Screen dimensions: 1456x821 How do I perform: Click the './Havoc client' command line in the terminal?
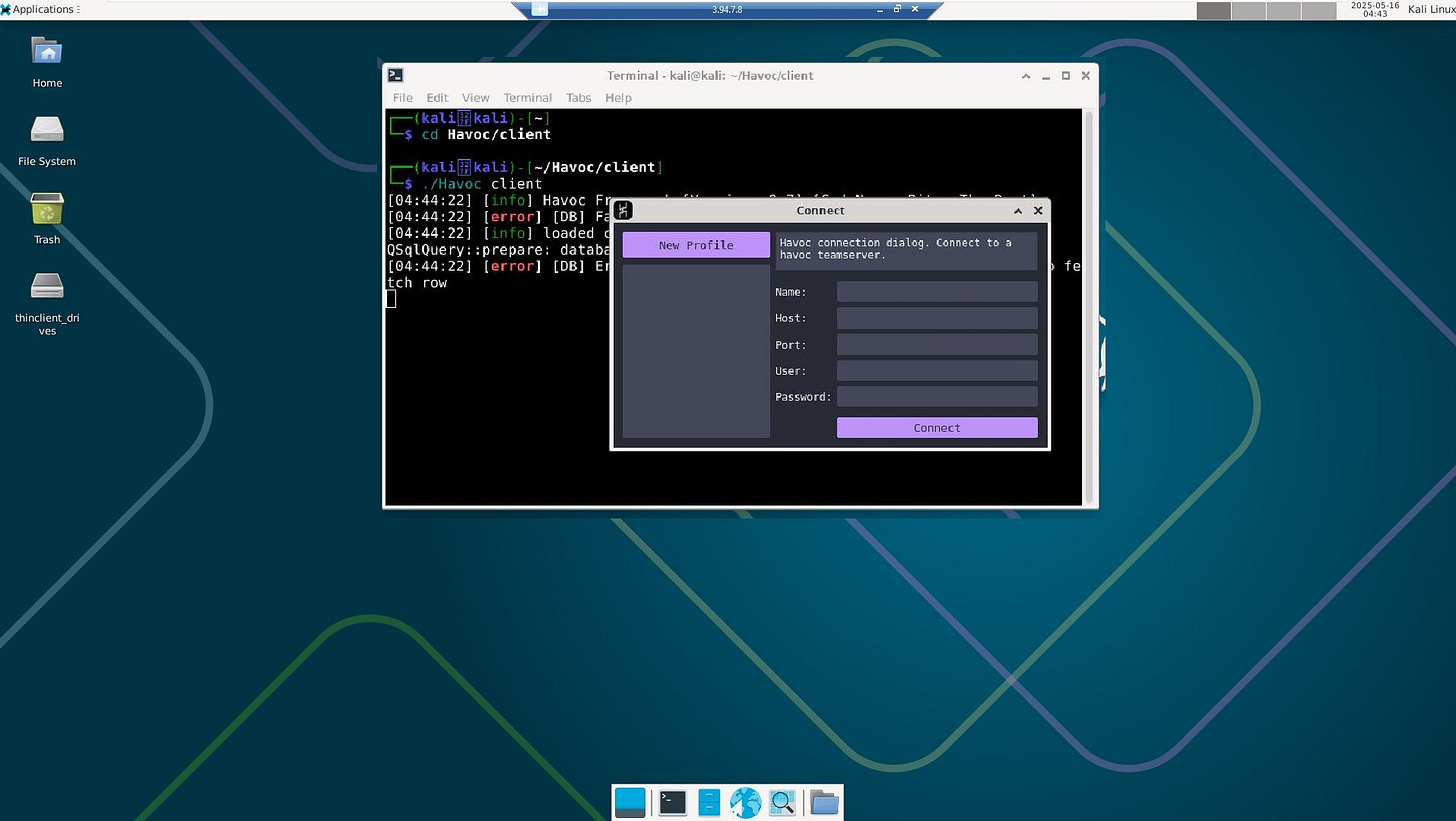tap(482, 184)
